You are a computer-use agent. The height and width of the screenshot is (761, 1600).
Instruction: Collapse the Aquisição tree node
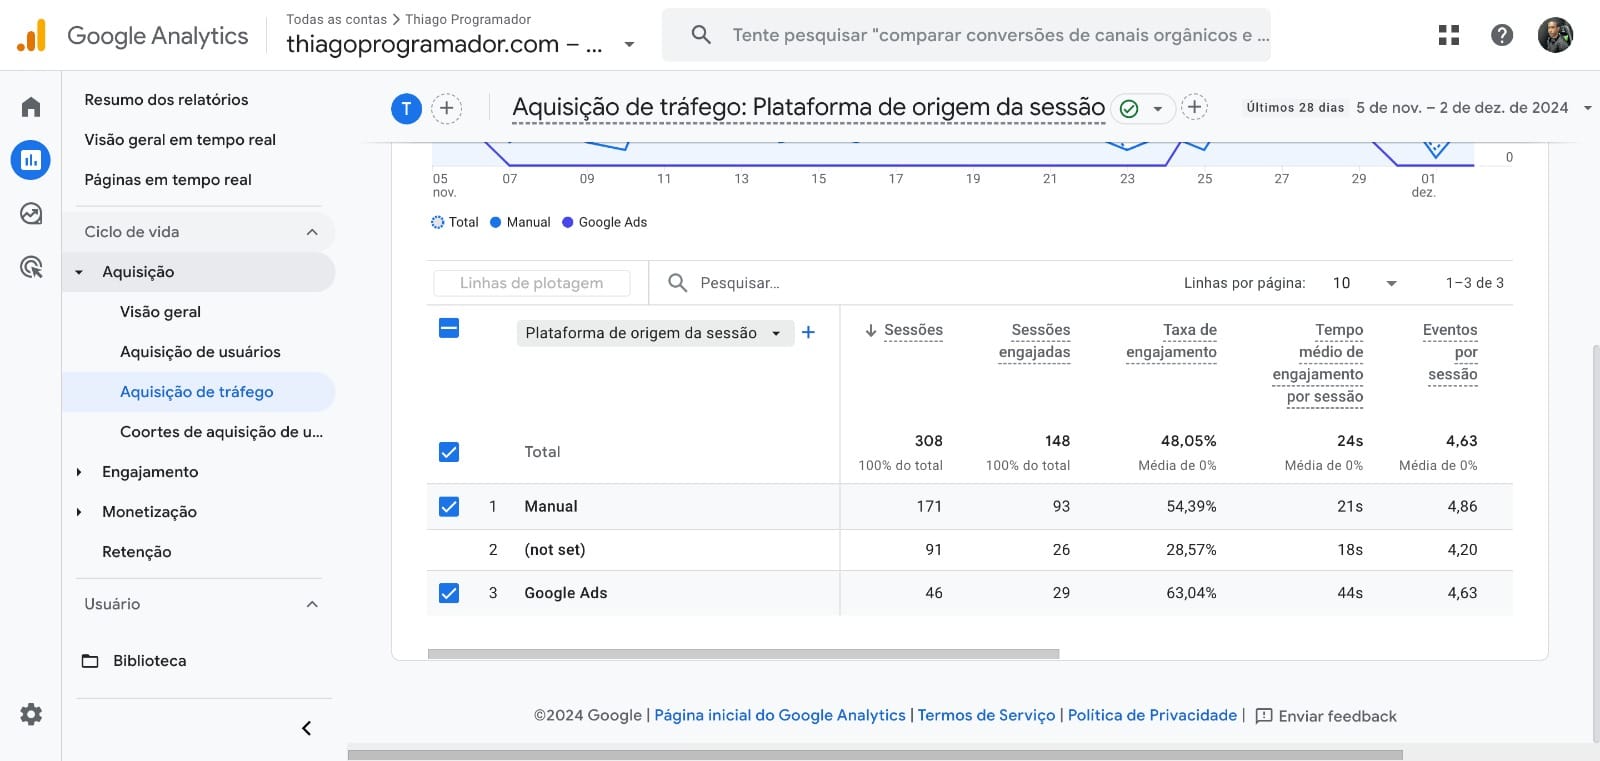(x=79, y=272)
